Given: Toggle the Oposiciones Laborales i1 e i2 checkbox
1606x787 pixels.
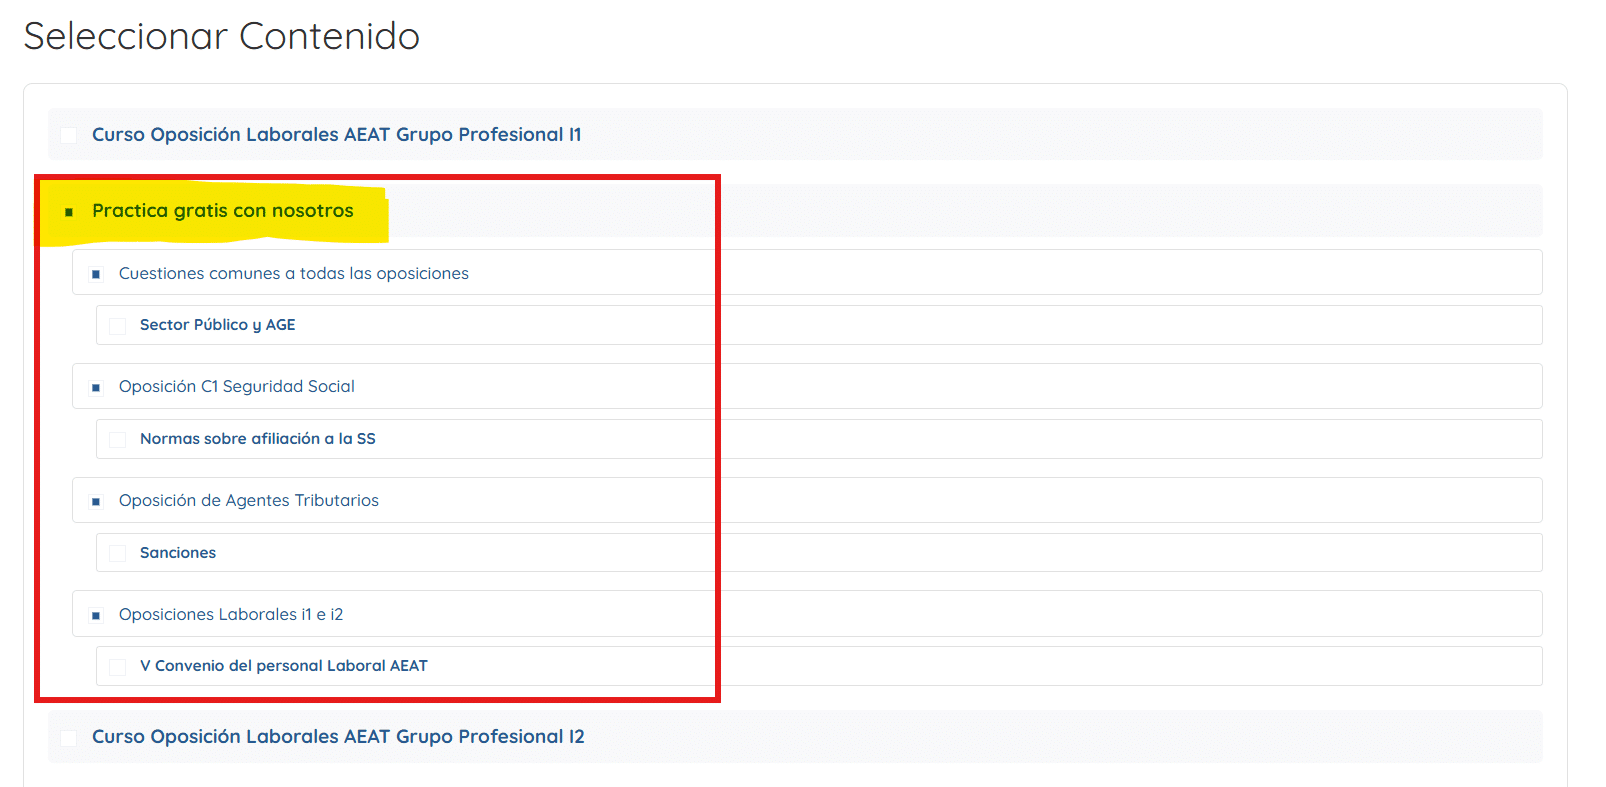Looking at the screenshot, I should pos(96,616).
